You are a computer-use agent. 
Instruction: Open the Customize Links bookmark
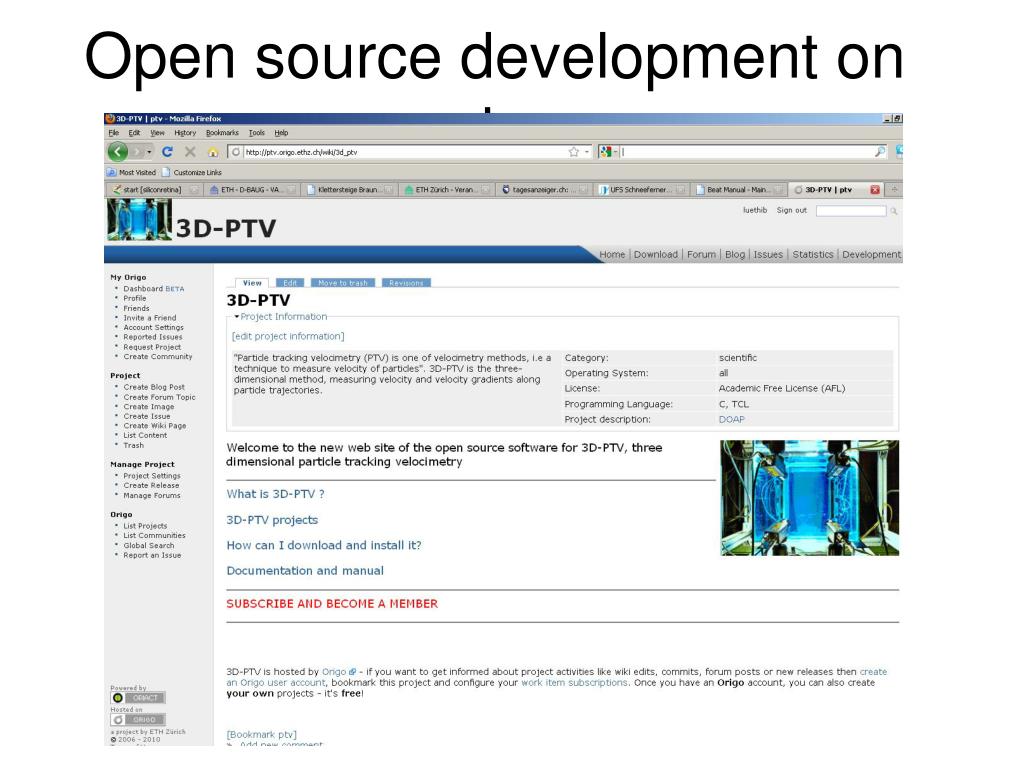192,172
